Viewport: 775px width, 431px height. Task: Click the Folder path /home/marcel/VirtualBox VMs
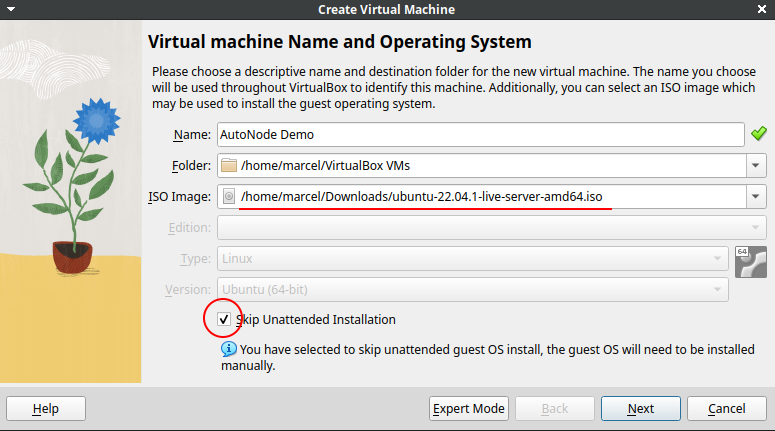pyautogui.click(x=325, y=166)
